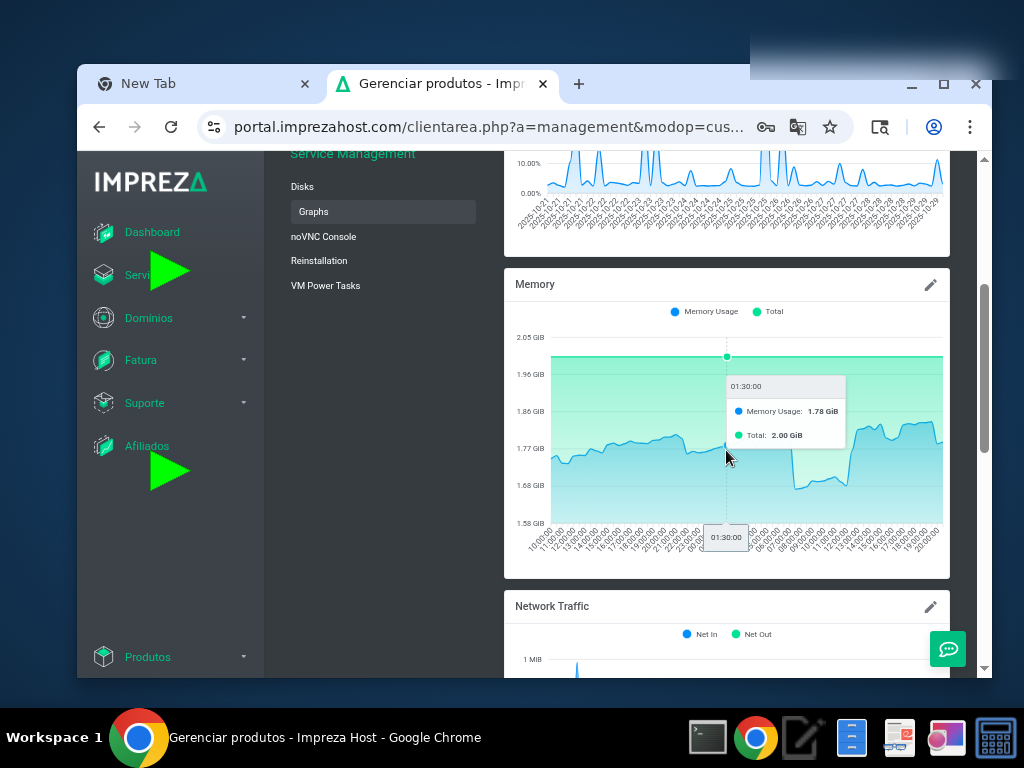This screenshot has height=768, width=1024.
Task: Click the Network Traffic title text
Action: (x=552, y=607)
